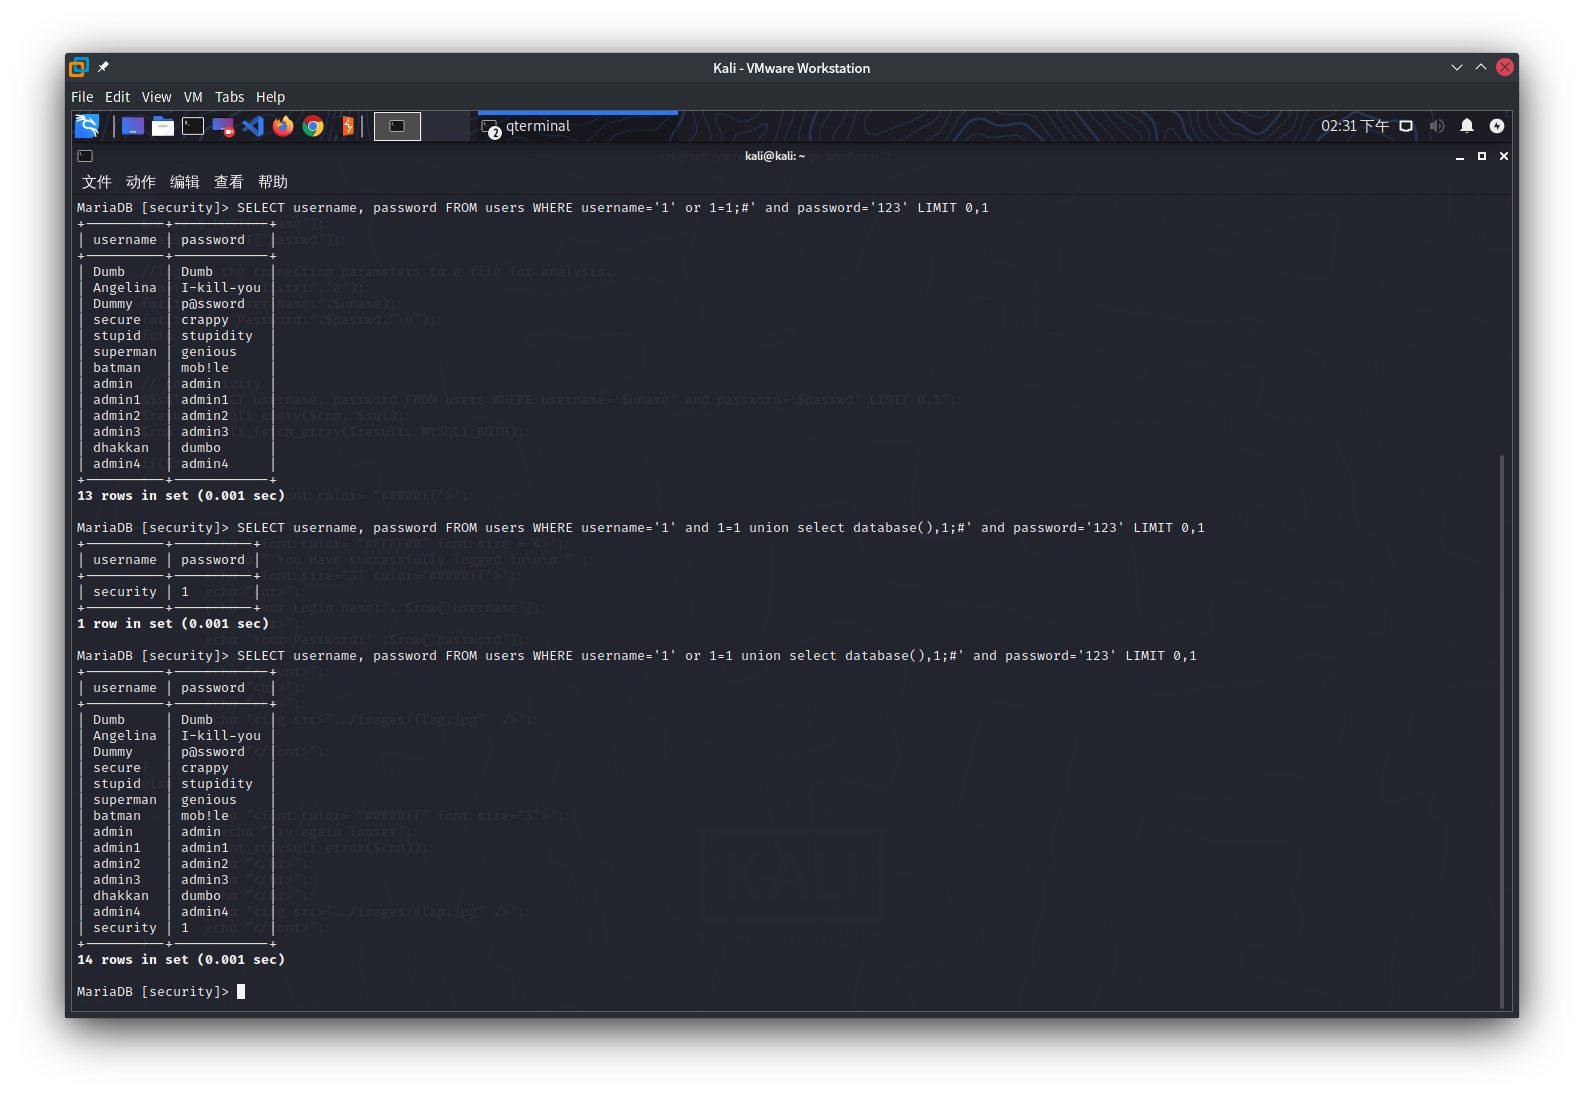This screenshot has width=1584, height=1095.
Task: Click the qterminal taskbar button
Action: click(576, 126)
